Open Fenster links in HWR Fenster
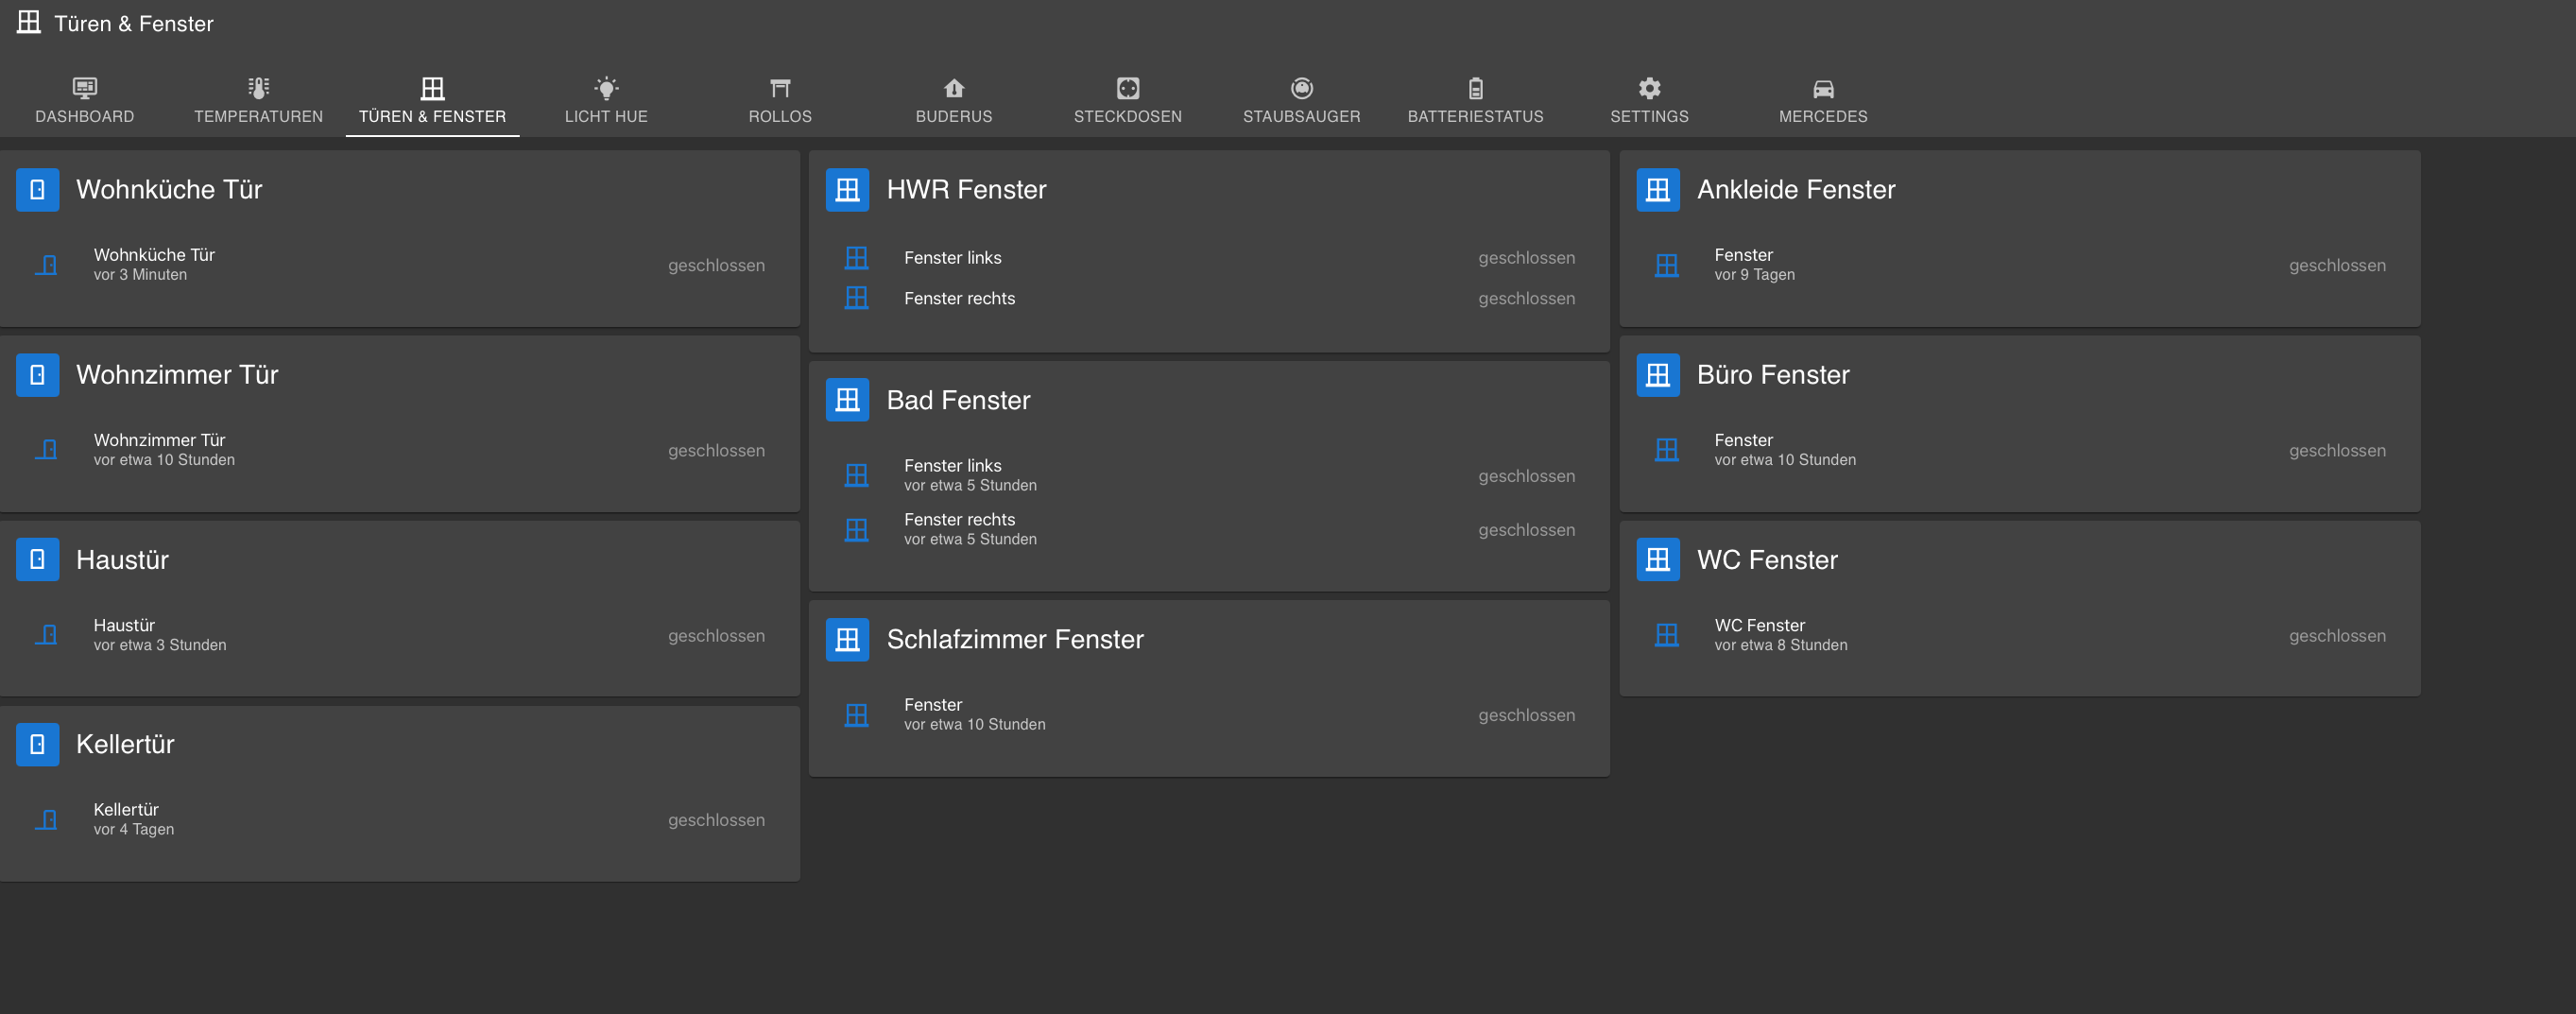2576x1014 pixels. [1210, 257]
